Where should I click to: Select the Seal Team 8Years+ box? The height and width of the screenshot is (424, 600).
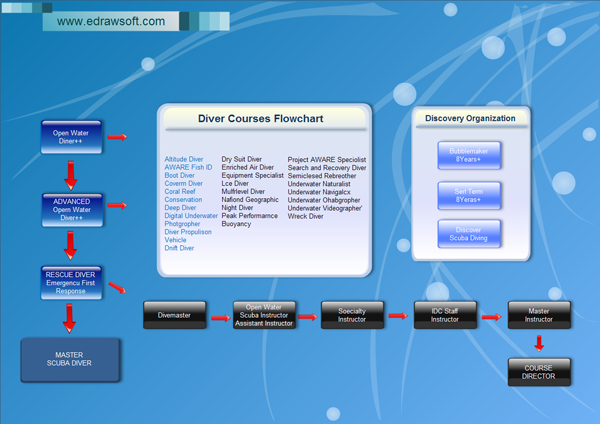(469, 196)
